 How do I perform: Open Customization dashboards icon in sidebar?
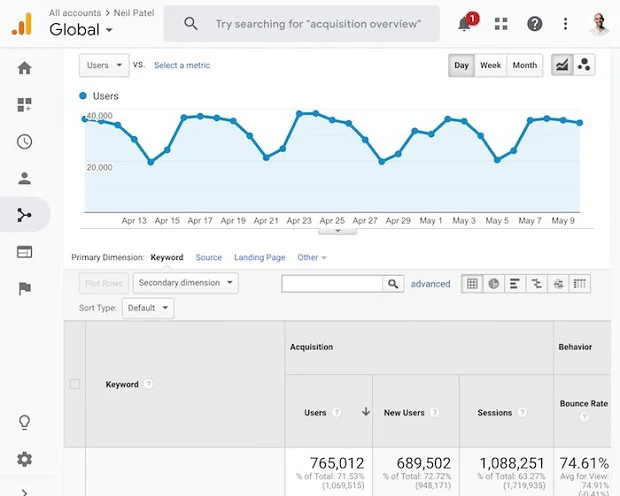pyautogui.click(x=24, y=105)
